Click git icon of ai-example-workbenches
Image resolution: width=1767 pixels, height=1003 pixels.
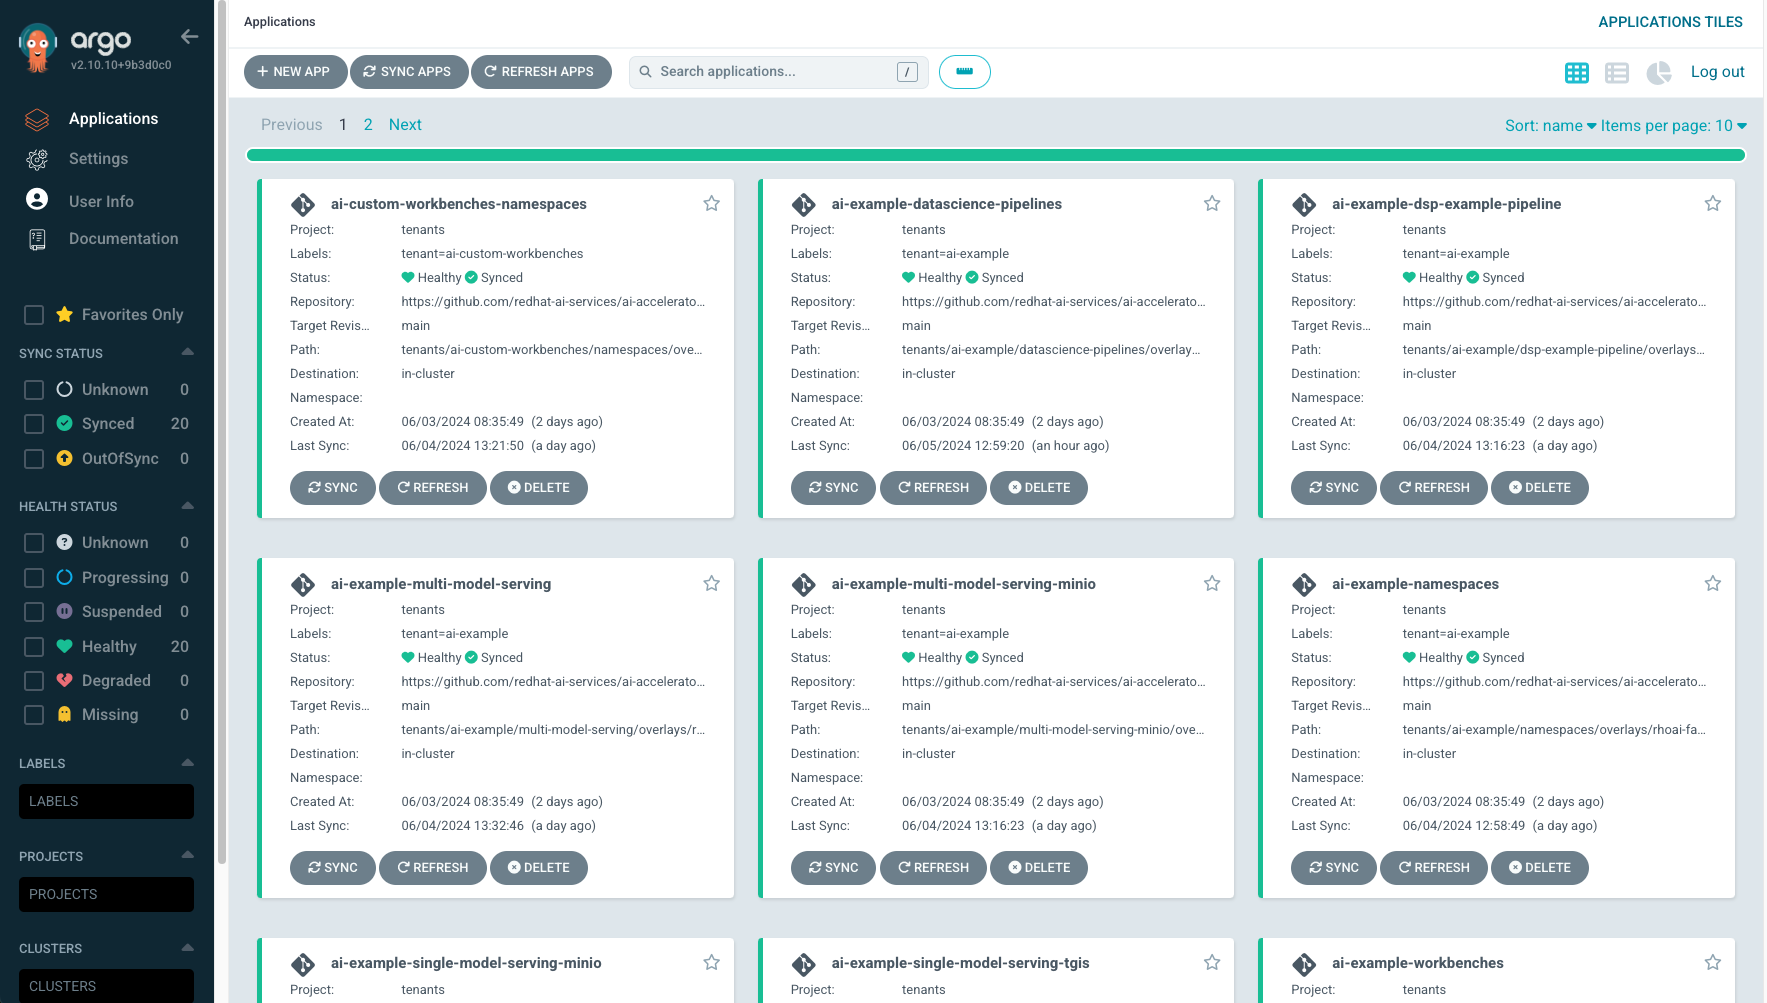pyautogui.click(x=1304, y=964)
